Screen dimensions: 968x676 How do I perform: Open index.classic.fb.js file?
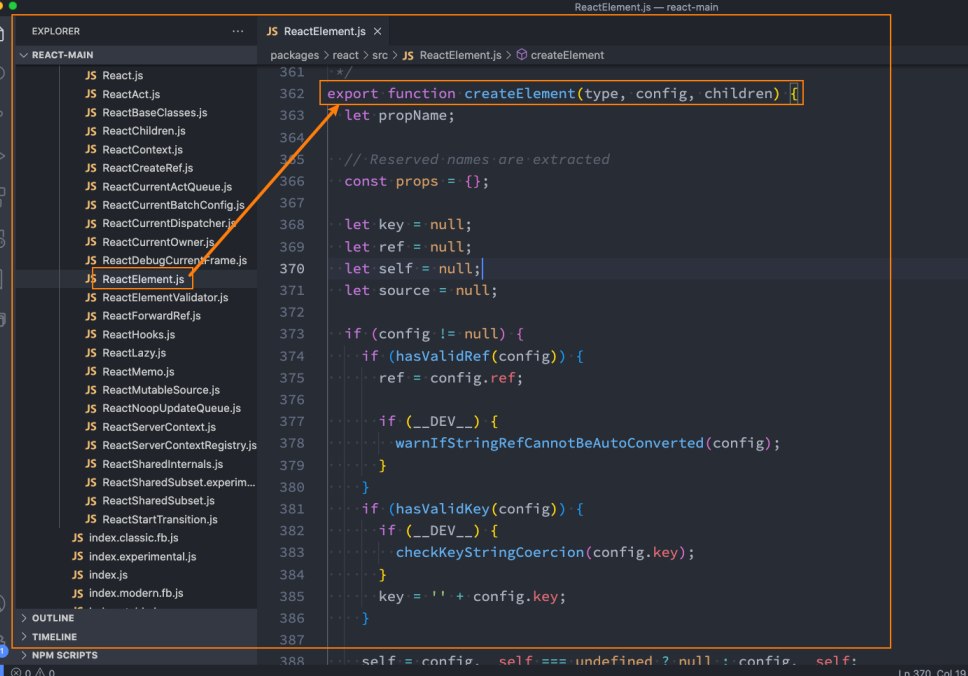133,538
